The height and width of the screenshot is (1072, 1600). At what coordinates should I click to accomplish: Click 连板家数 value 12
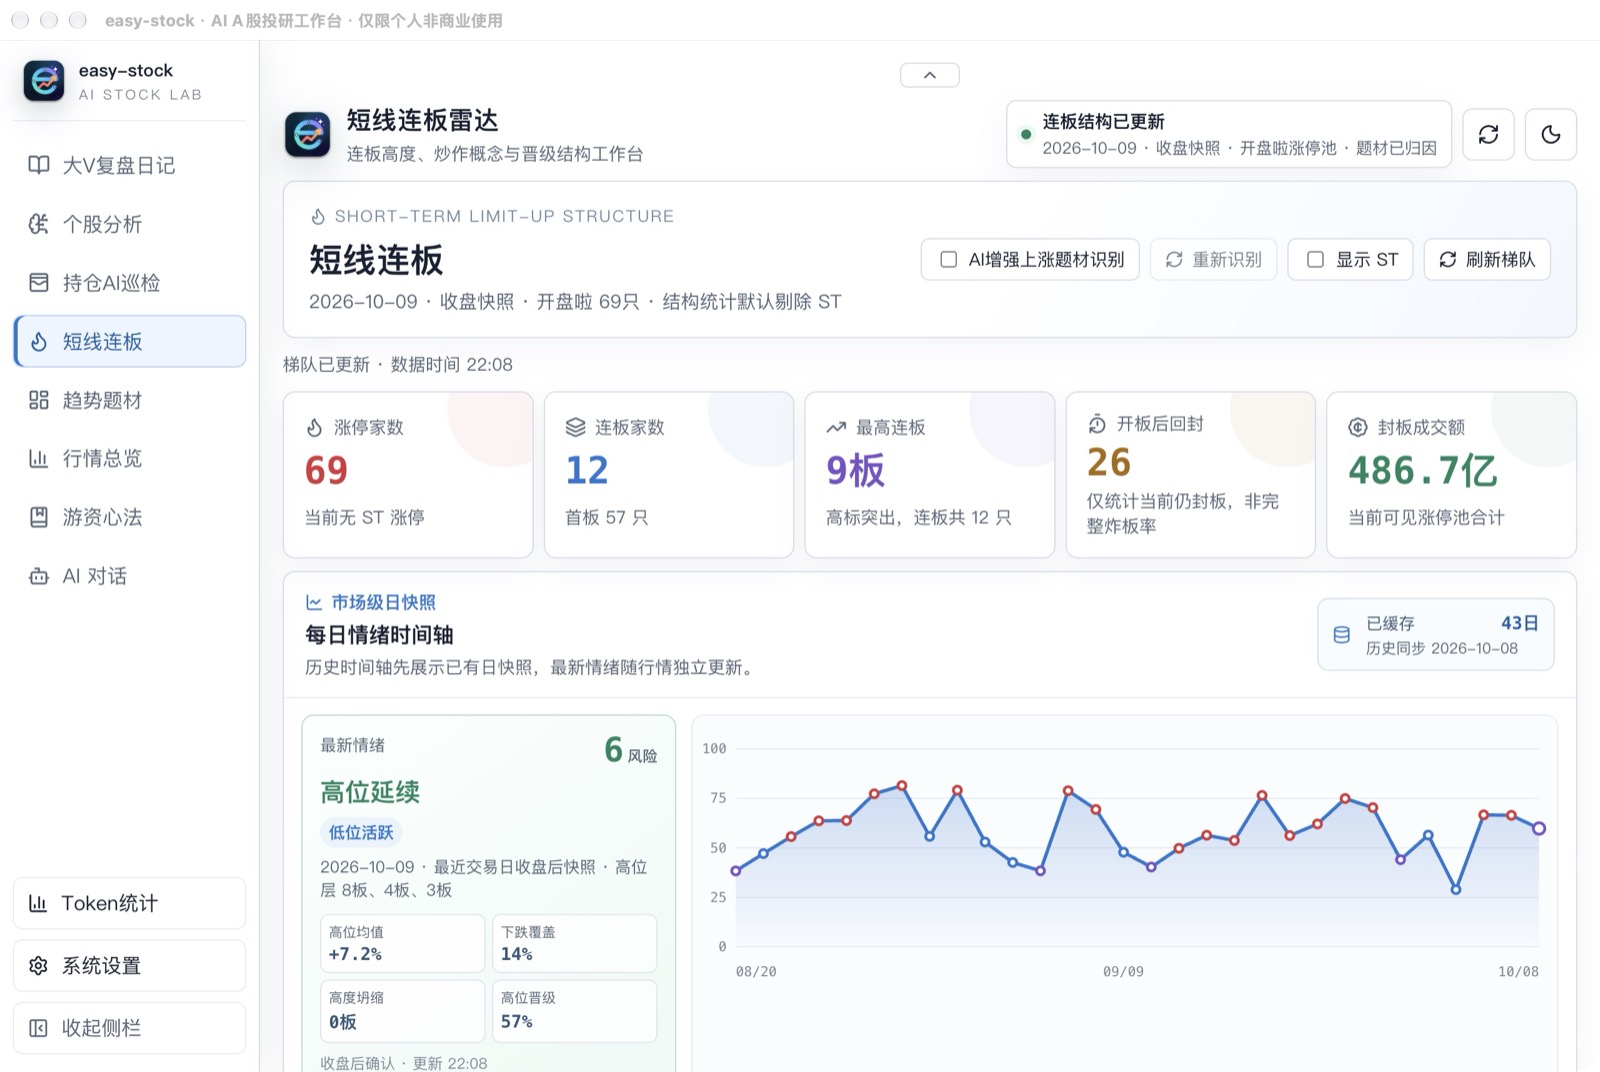click(587, 471)
